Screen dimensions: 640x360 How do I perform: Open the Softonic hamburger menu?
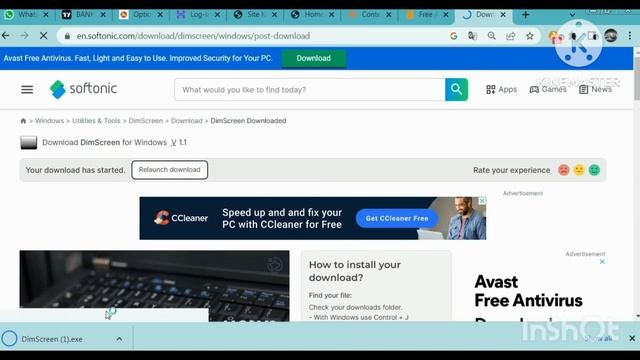[x=27, y=89]
